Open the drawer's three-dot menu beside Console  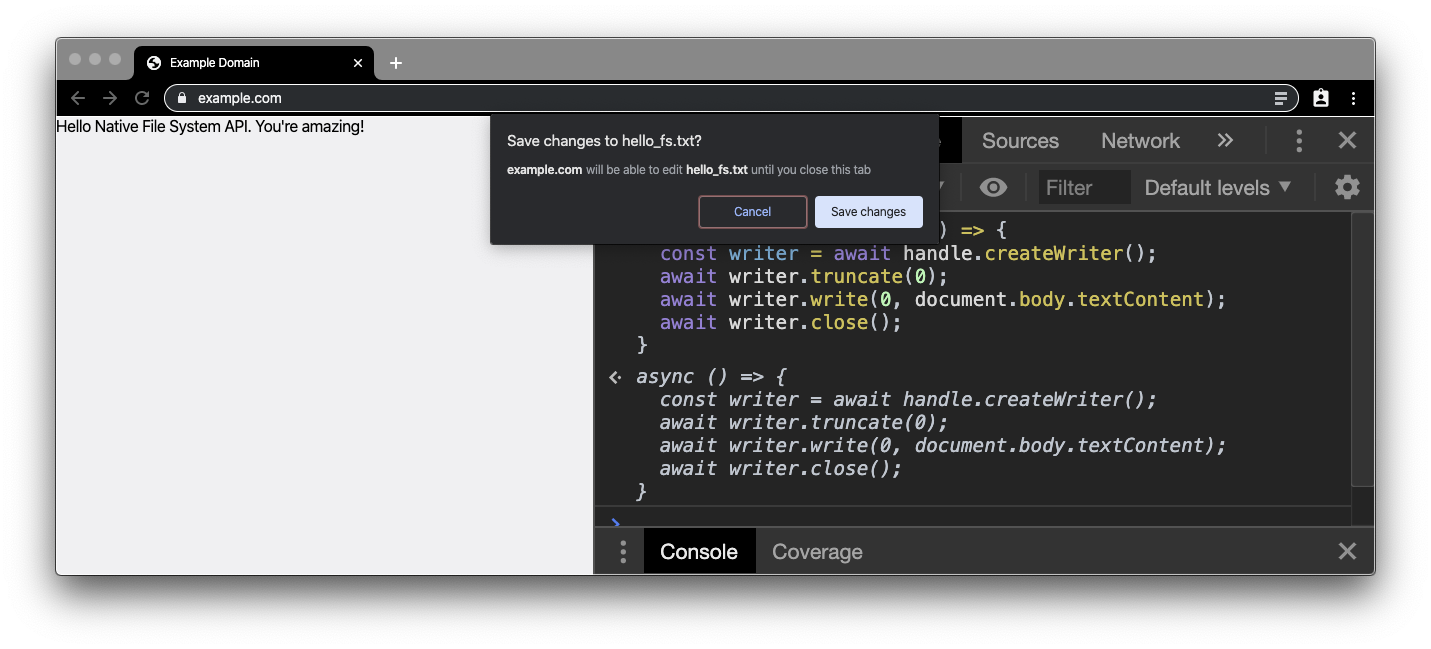(x=622, y=552)
